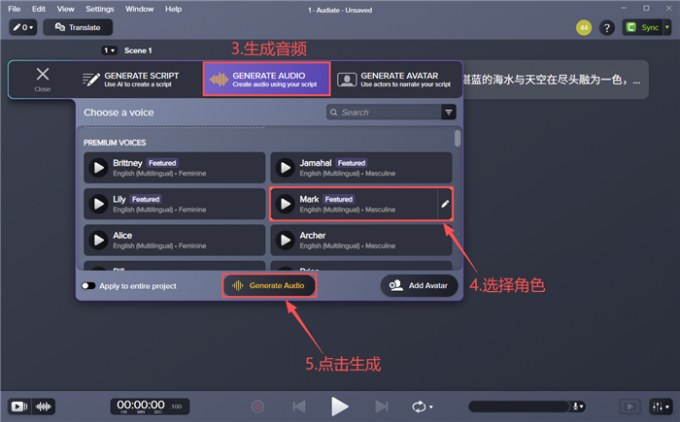
Task: Open the Settings menu
Action: (100, 9)
